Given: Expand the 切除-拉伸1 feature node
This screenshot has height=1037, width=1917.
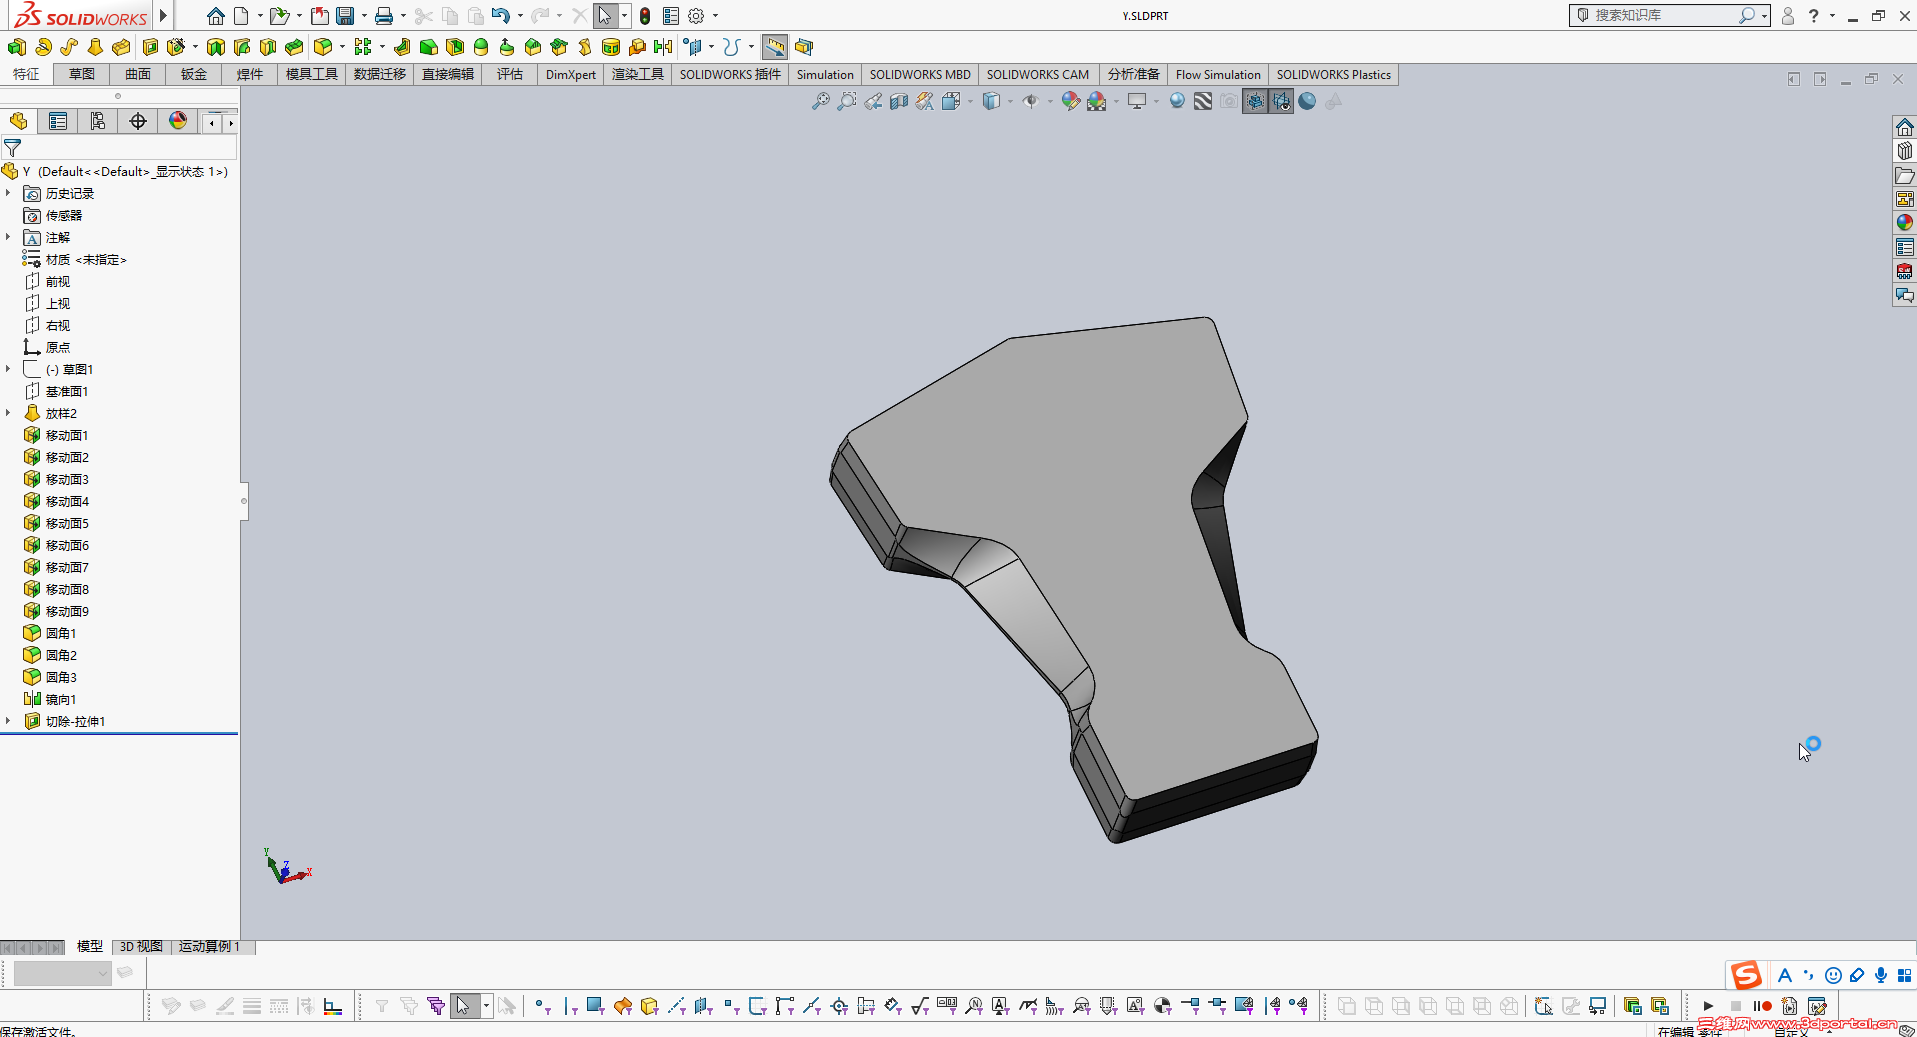Looking at the screenshot, I should [8, 721].
